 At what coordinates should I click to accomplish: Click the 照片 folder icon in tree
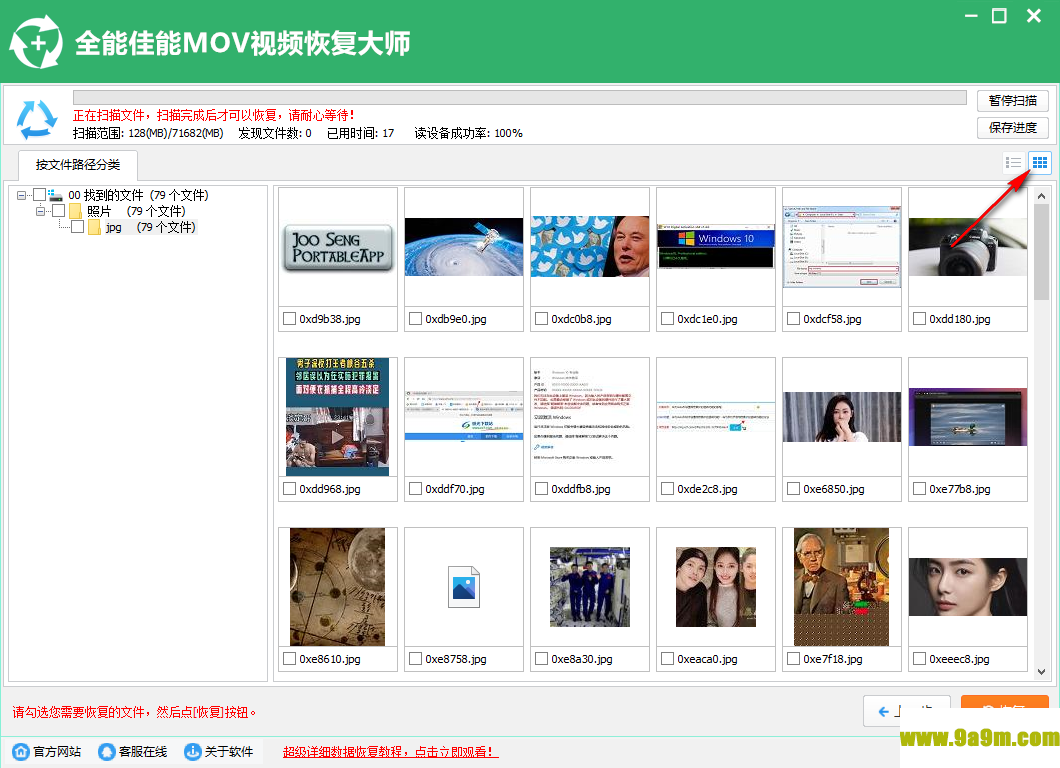(x=75, y=211)
